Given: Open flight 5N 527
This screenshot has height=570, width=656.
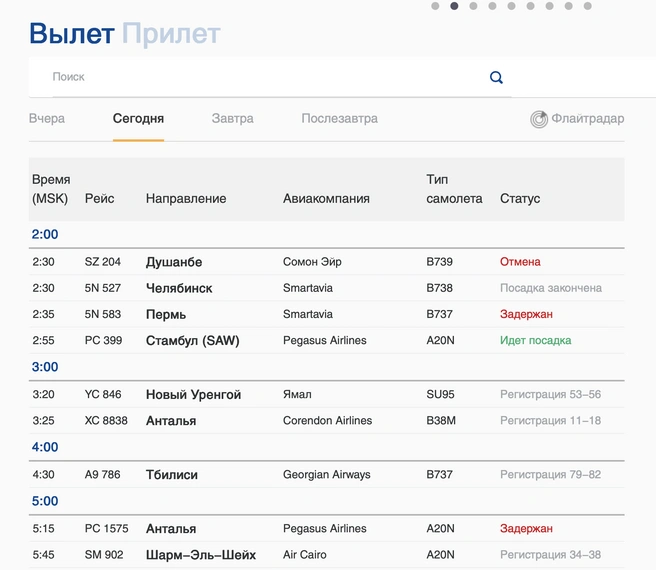Looking at the screenshot, I should pyautogui.click(x=102, y=288).
